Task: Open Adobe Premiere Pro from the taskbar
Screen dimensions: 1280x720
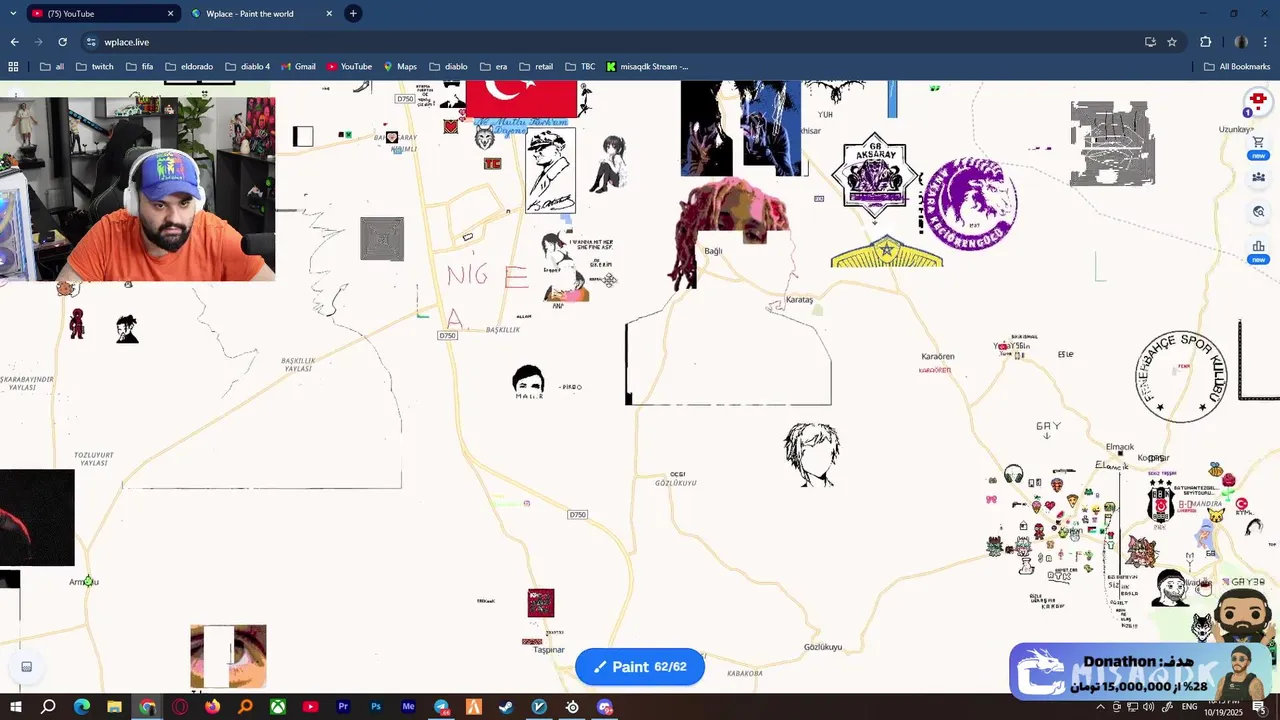Action: click(343, 707)
